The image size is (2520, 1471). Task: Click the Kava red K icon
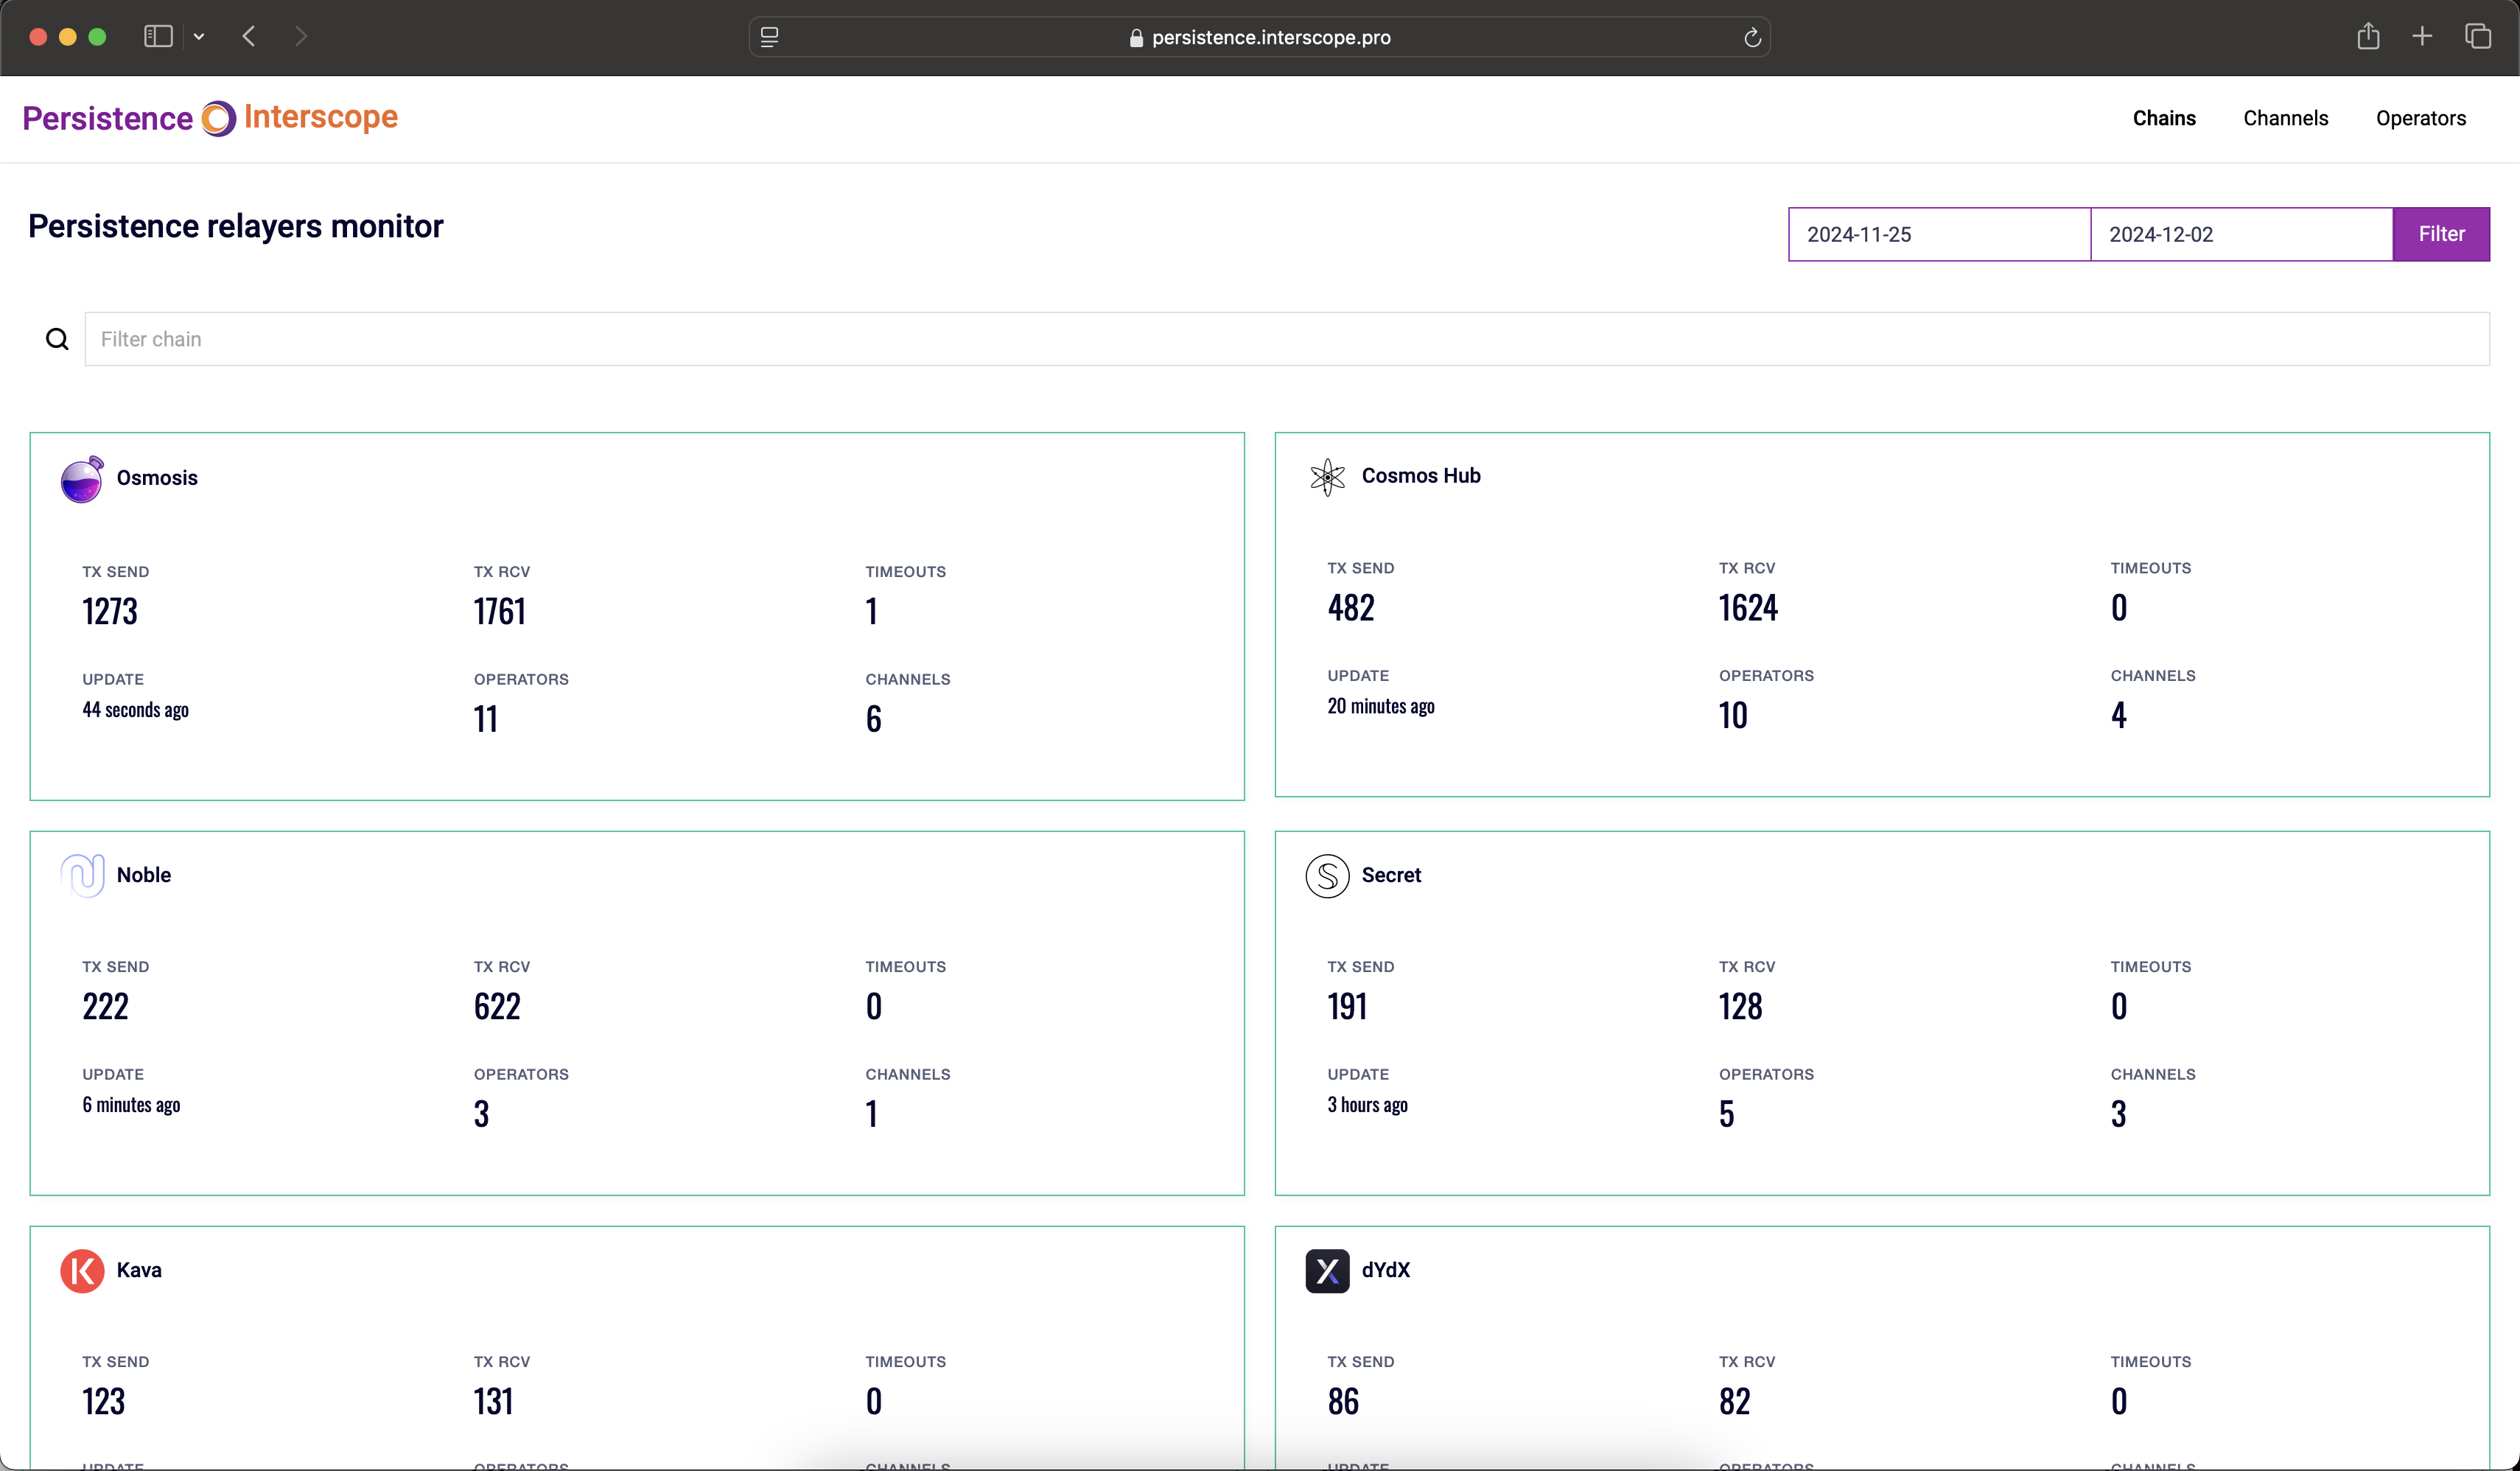(82, 1271)
